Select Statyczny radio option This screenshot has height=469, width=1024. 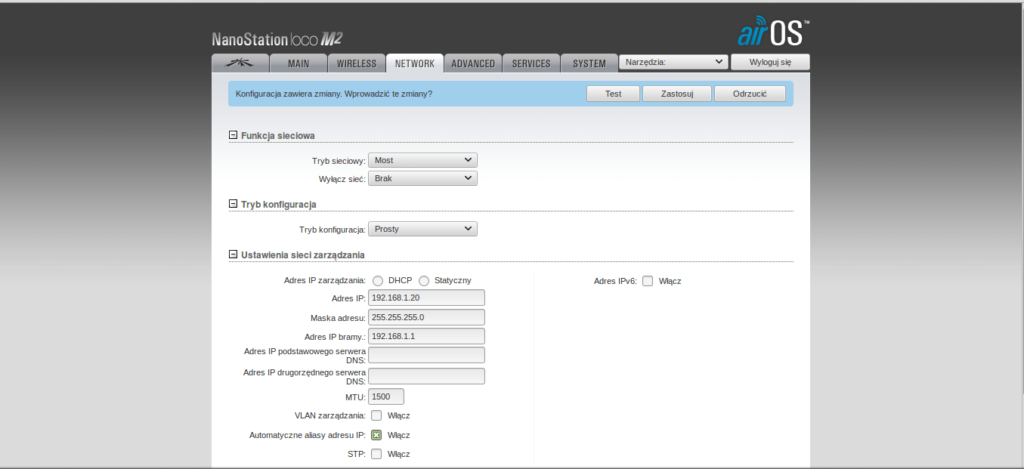(424, 281)
